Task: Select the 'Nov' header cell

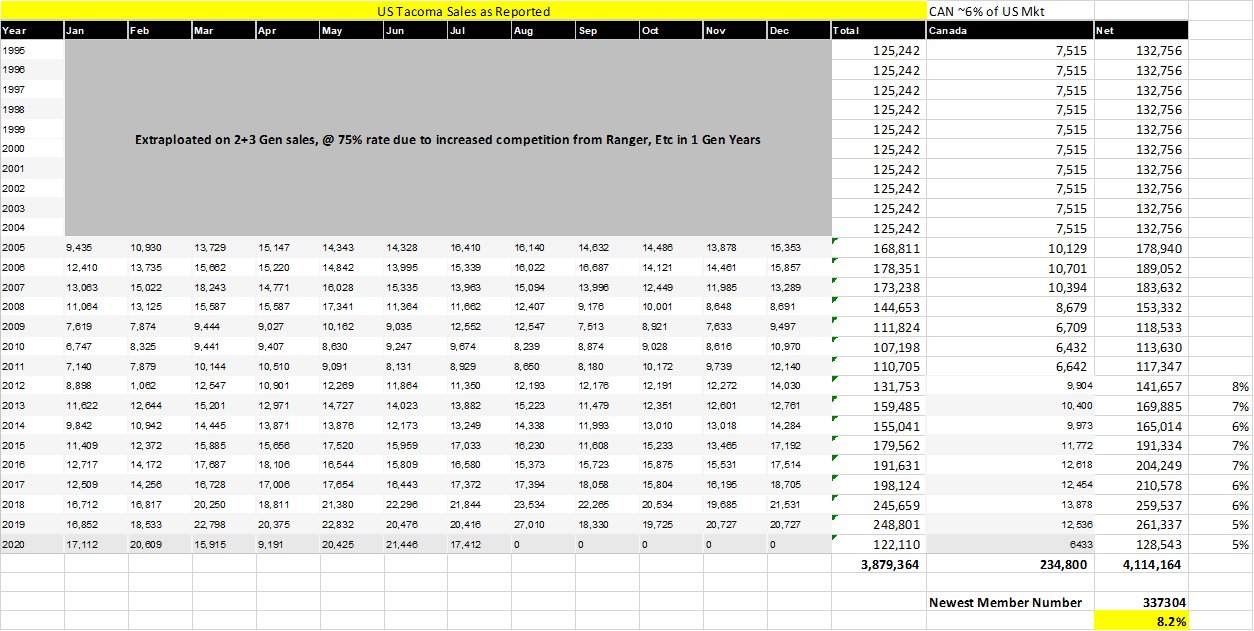Action: 735,31
